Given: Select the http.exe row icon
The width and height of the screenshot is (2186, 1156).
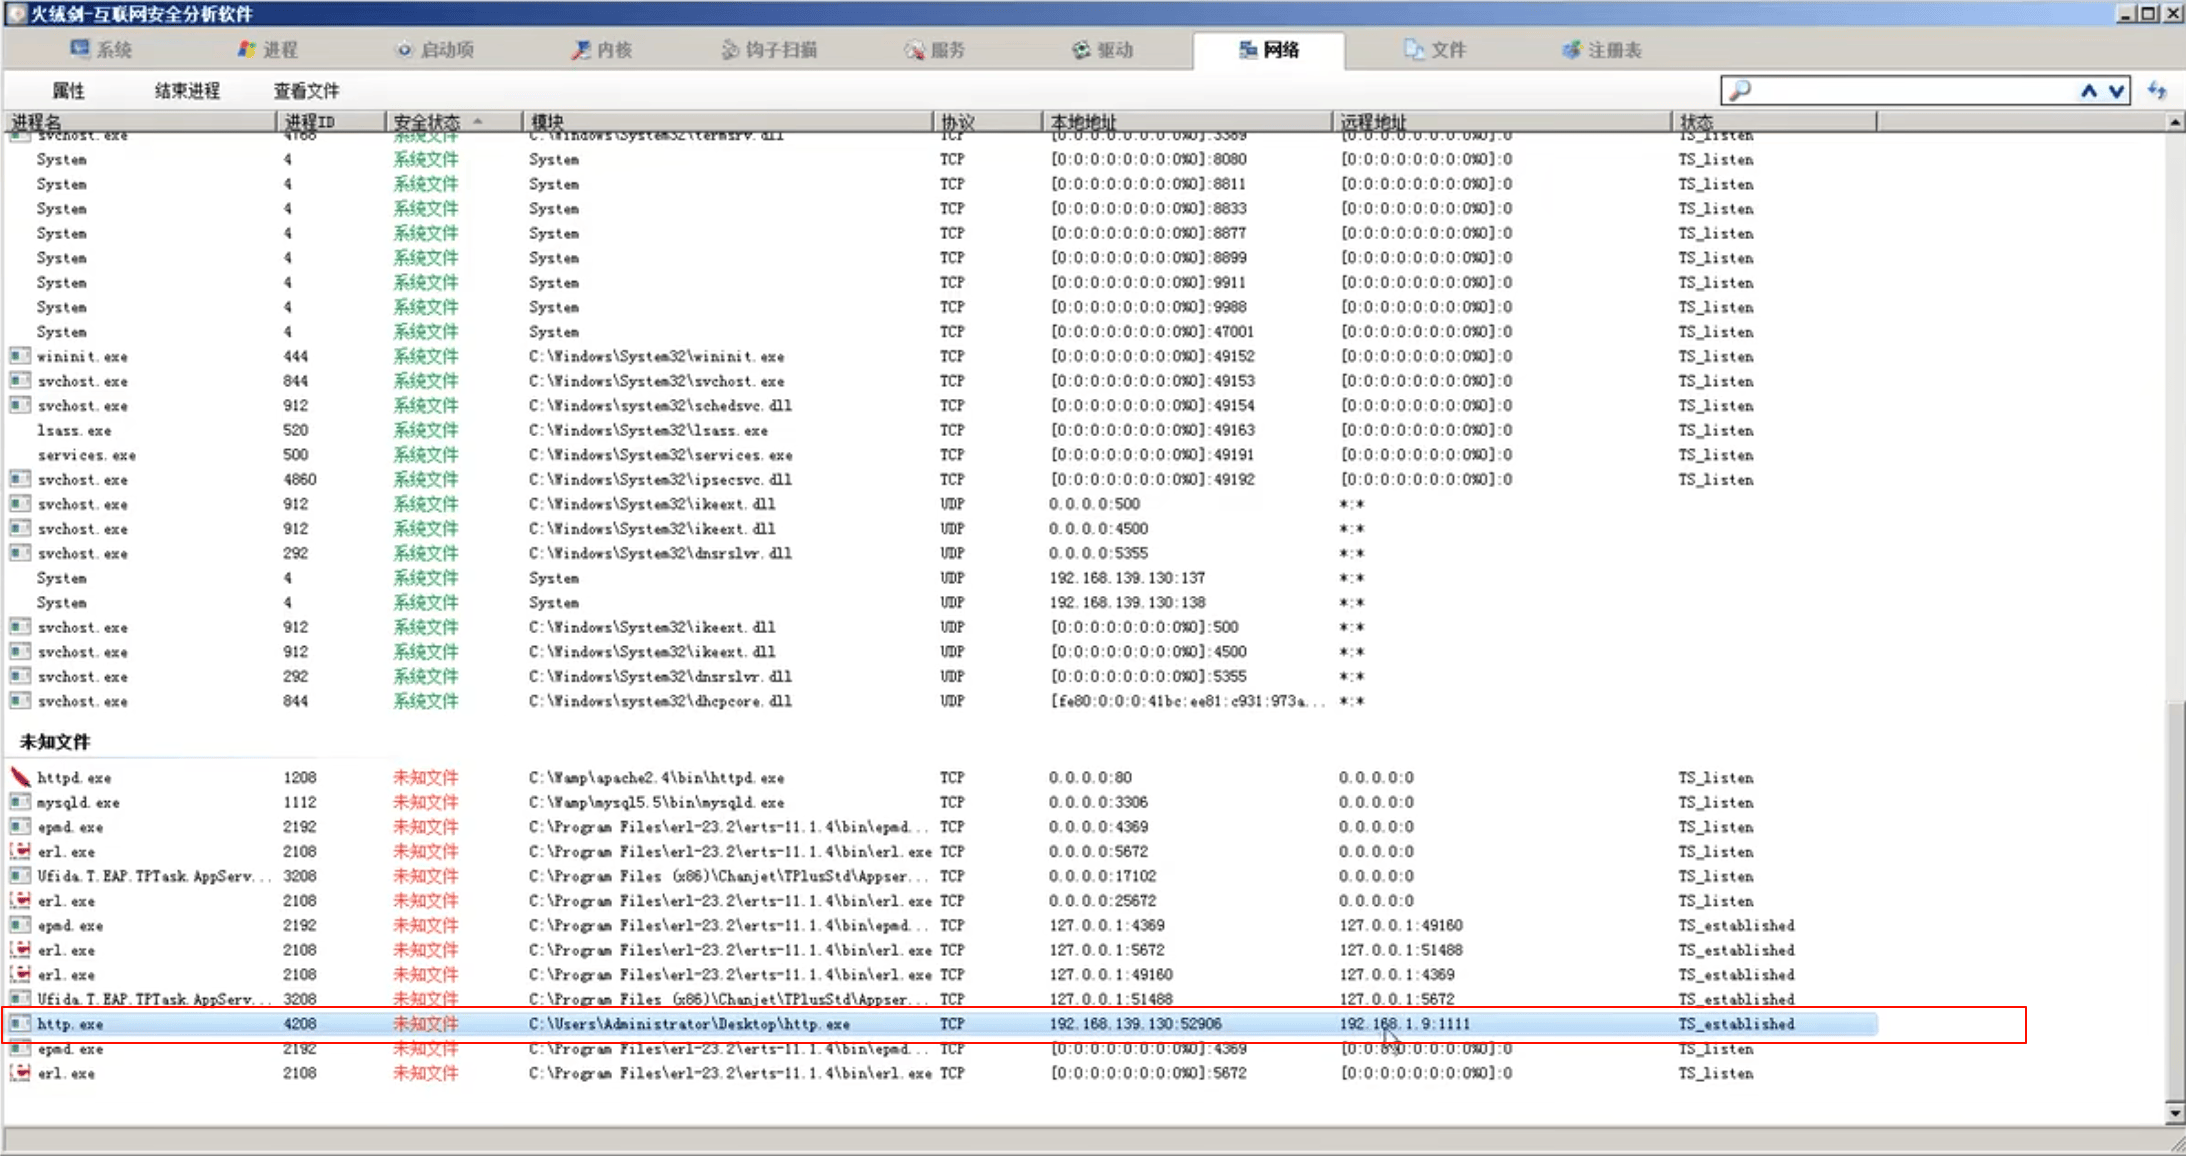Looking at the screenshot, I should point(20,1024).
